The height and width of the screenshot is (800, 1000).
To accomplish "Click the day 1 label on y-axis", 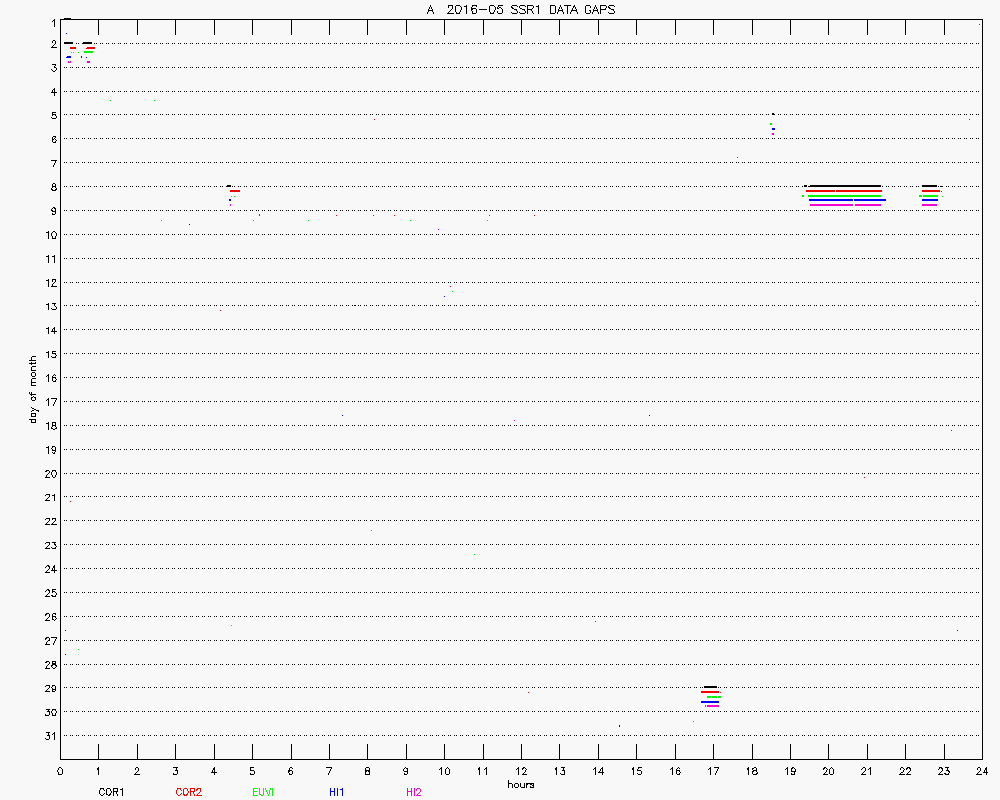I will pyautogui.click(x=51, y=21).
